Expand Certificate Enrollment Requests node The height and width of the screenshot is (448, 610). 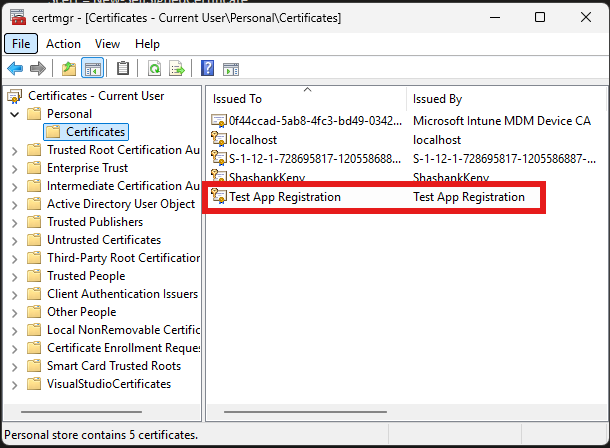(x=15, y=349)
